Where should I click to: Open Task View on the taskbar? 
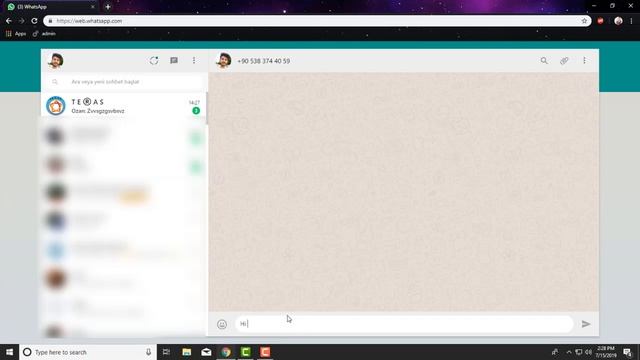[166, 352]
